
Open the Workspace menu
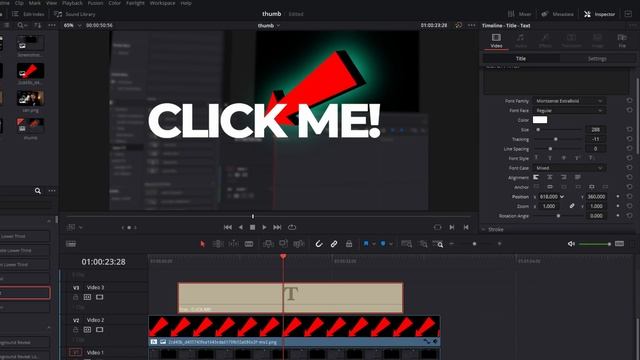coord(162,3)
